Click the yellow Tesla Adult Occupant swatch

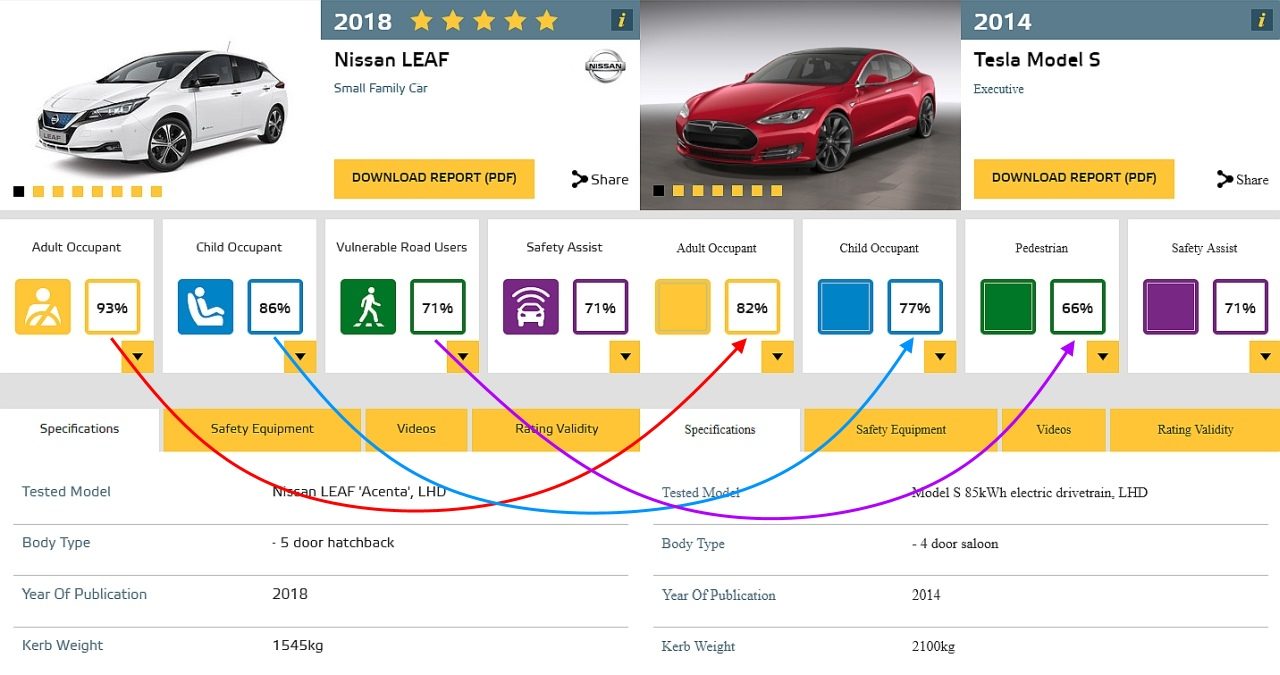tap(683, 307)
